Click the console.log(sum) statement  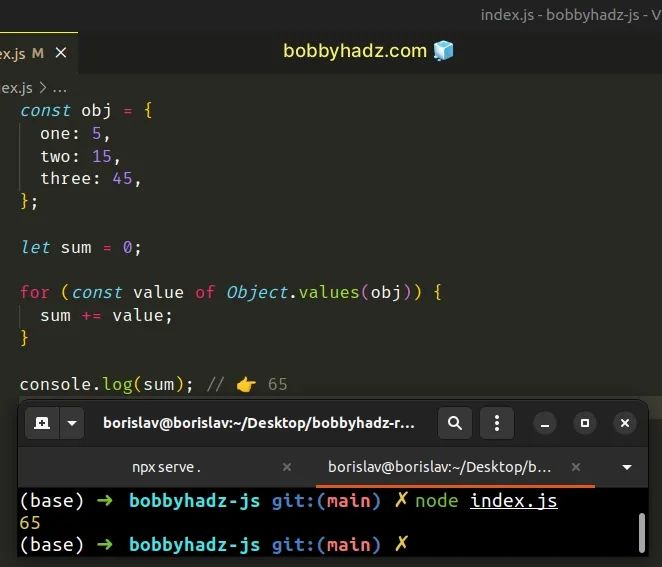(106, 385)
